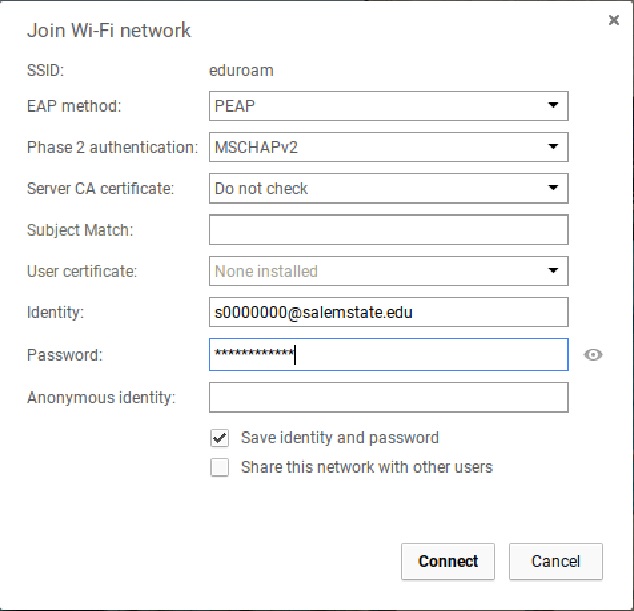
Task: Enable Share this network with other users
Action: (x=220, y=467)
